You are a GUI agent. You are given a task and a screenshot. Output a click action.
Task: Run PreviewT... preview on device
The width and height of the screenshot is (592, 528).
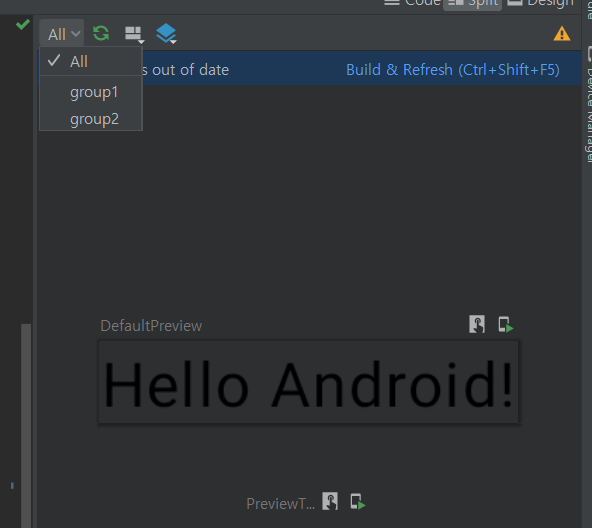pos(358,502)
